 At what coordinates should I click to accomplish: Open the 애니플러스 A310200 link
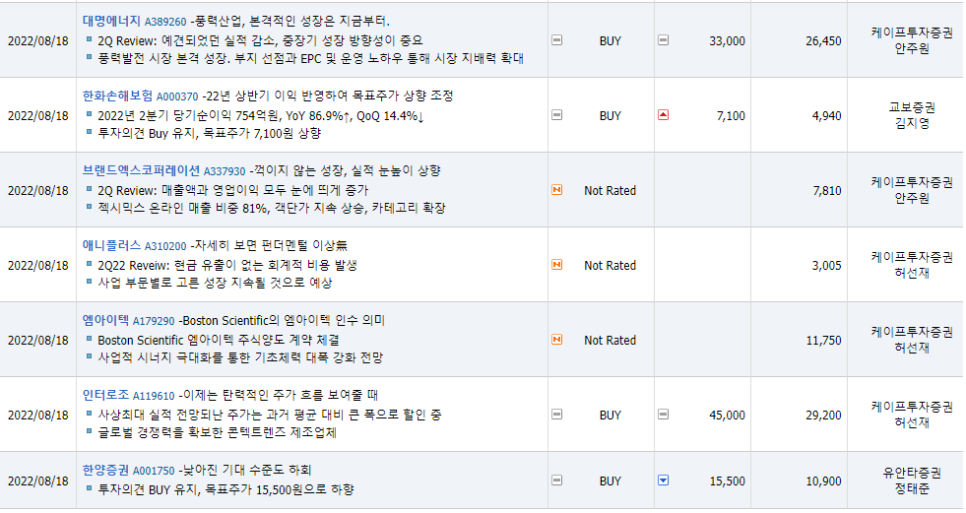(x=134, y=246)
